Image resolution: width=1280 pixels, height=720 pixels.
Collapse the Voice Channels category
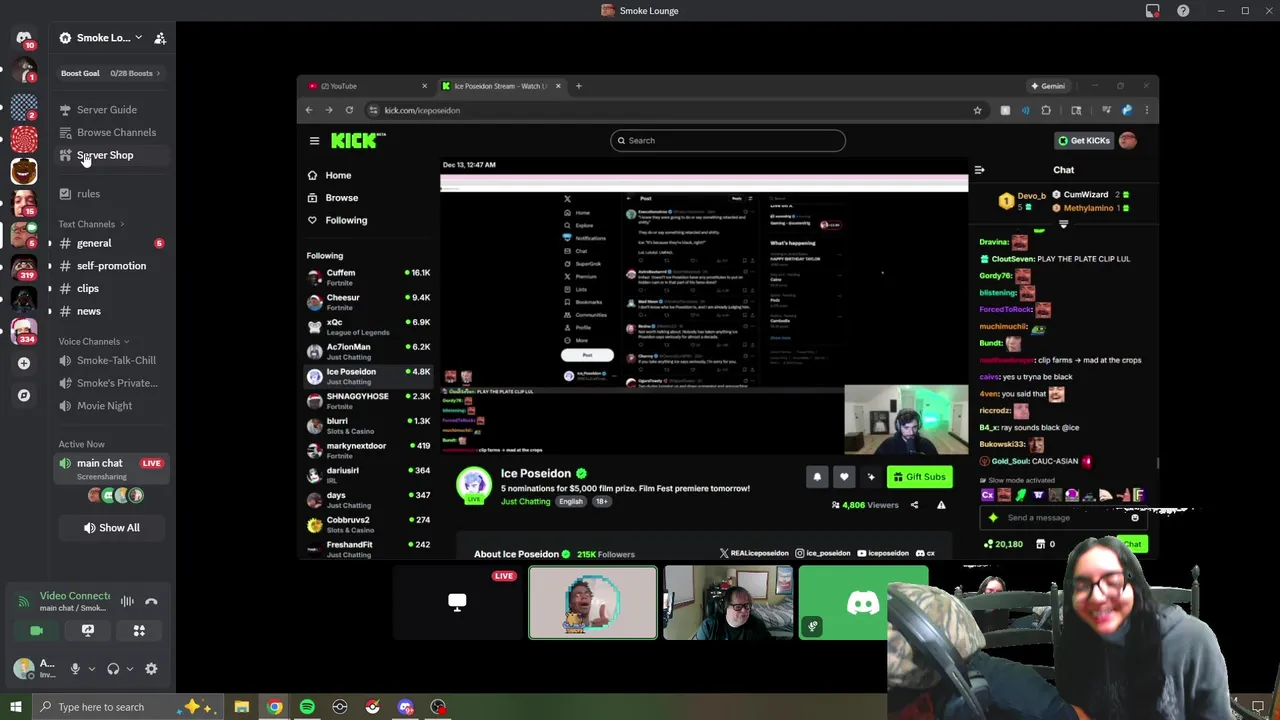tap(93, 342)
